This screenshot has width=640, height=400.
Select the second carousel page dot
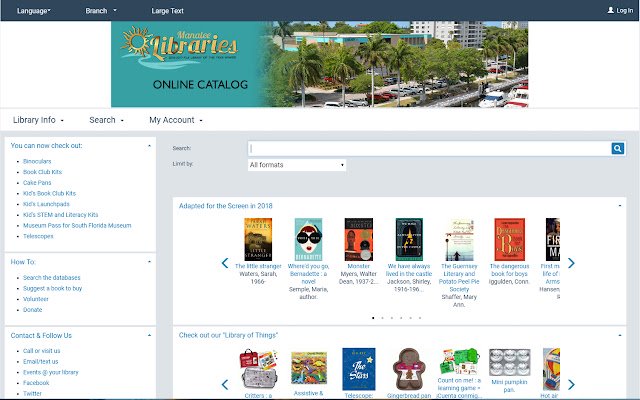382,318
